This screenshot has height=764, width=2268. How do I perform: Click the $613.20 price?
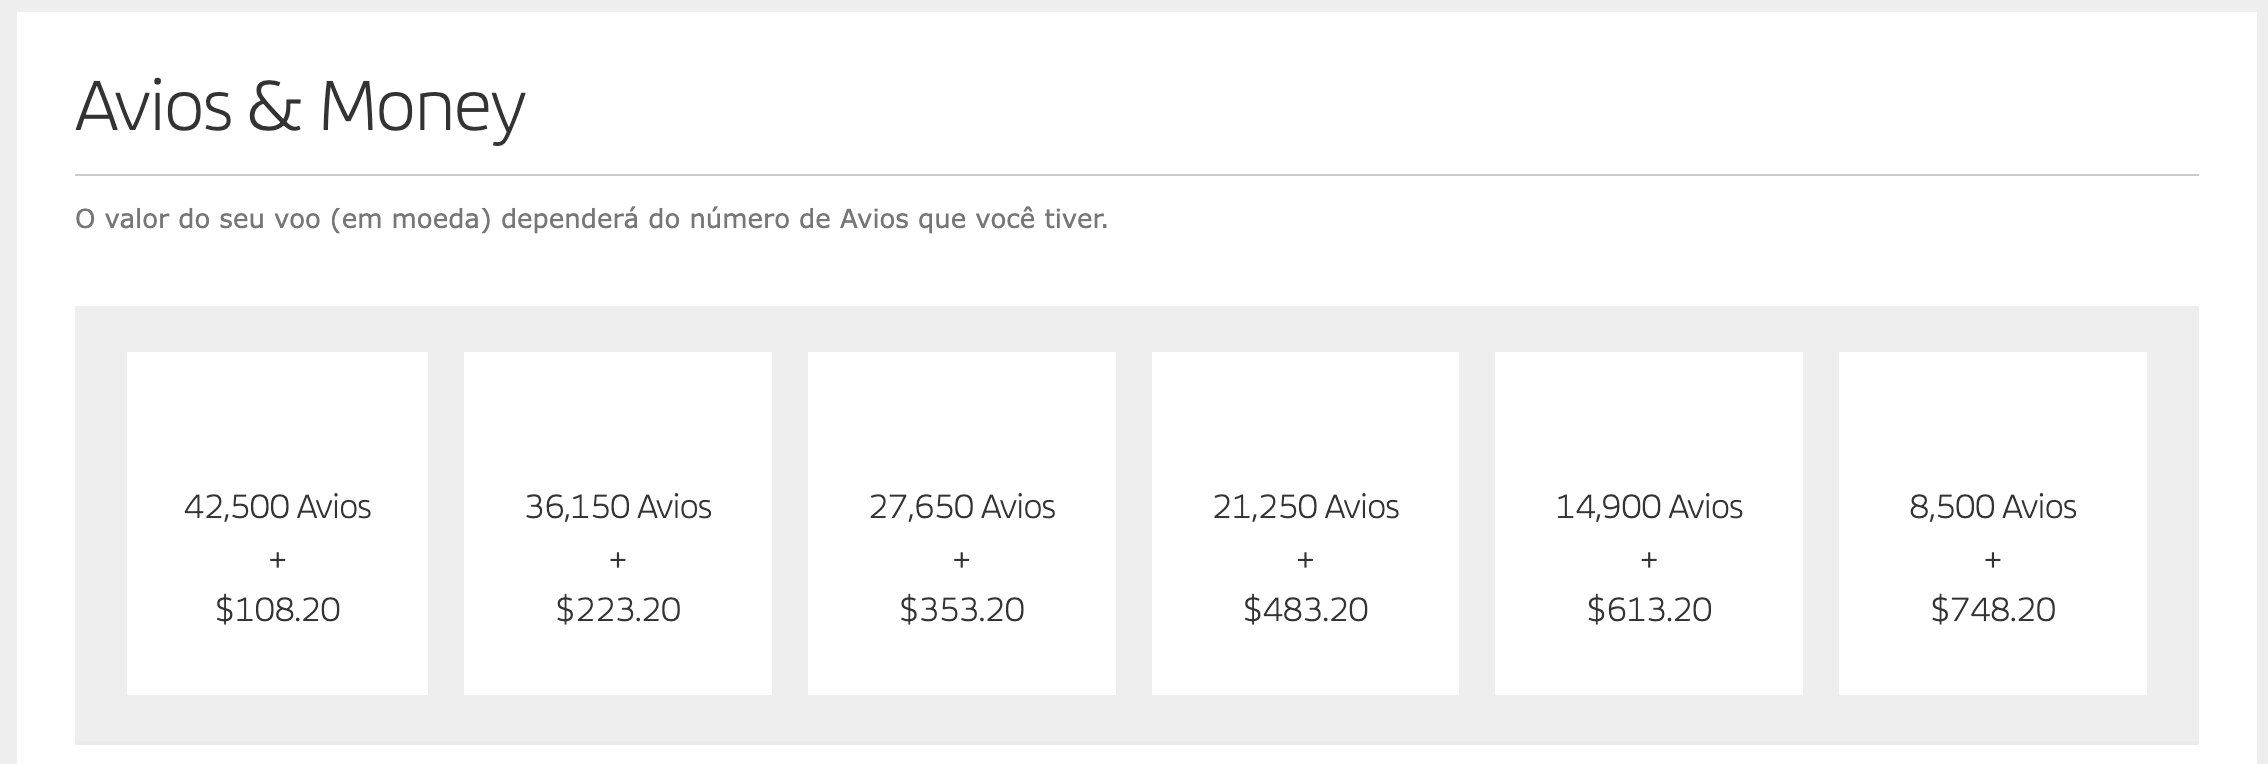pyautogui.click(x=1649, y=609)
